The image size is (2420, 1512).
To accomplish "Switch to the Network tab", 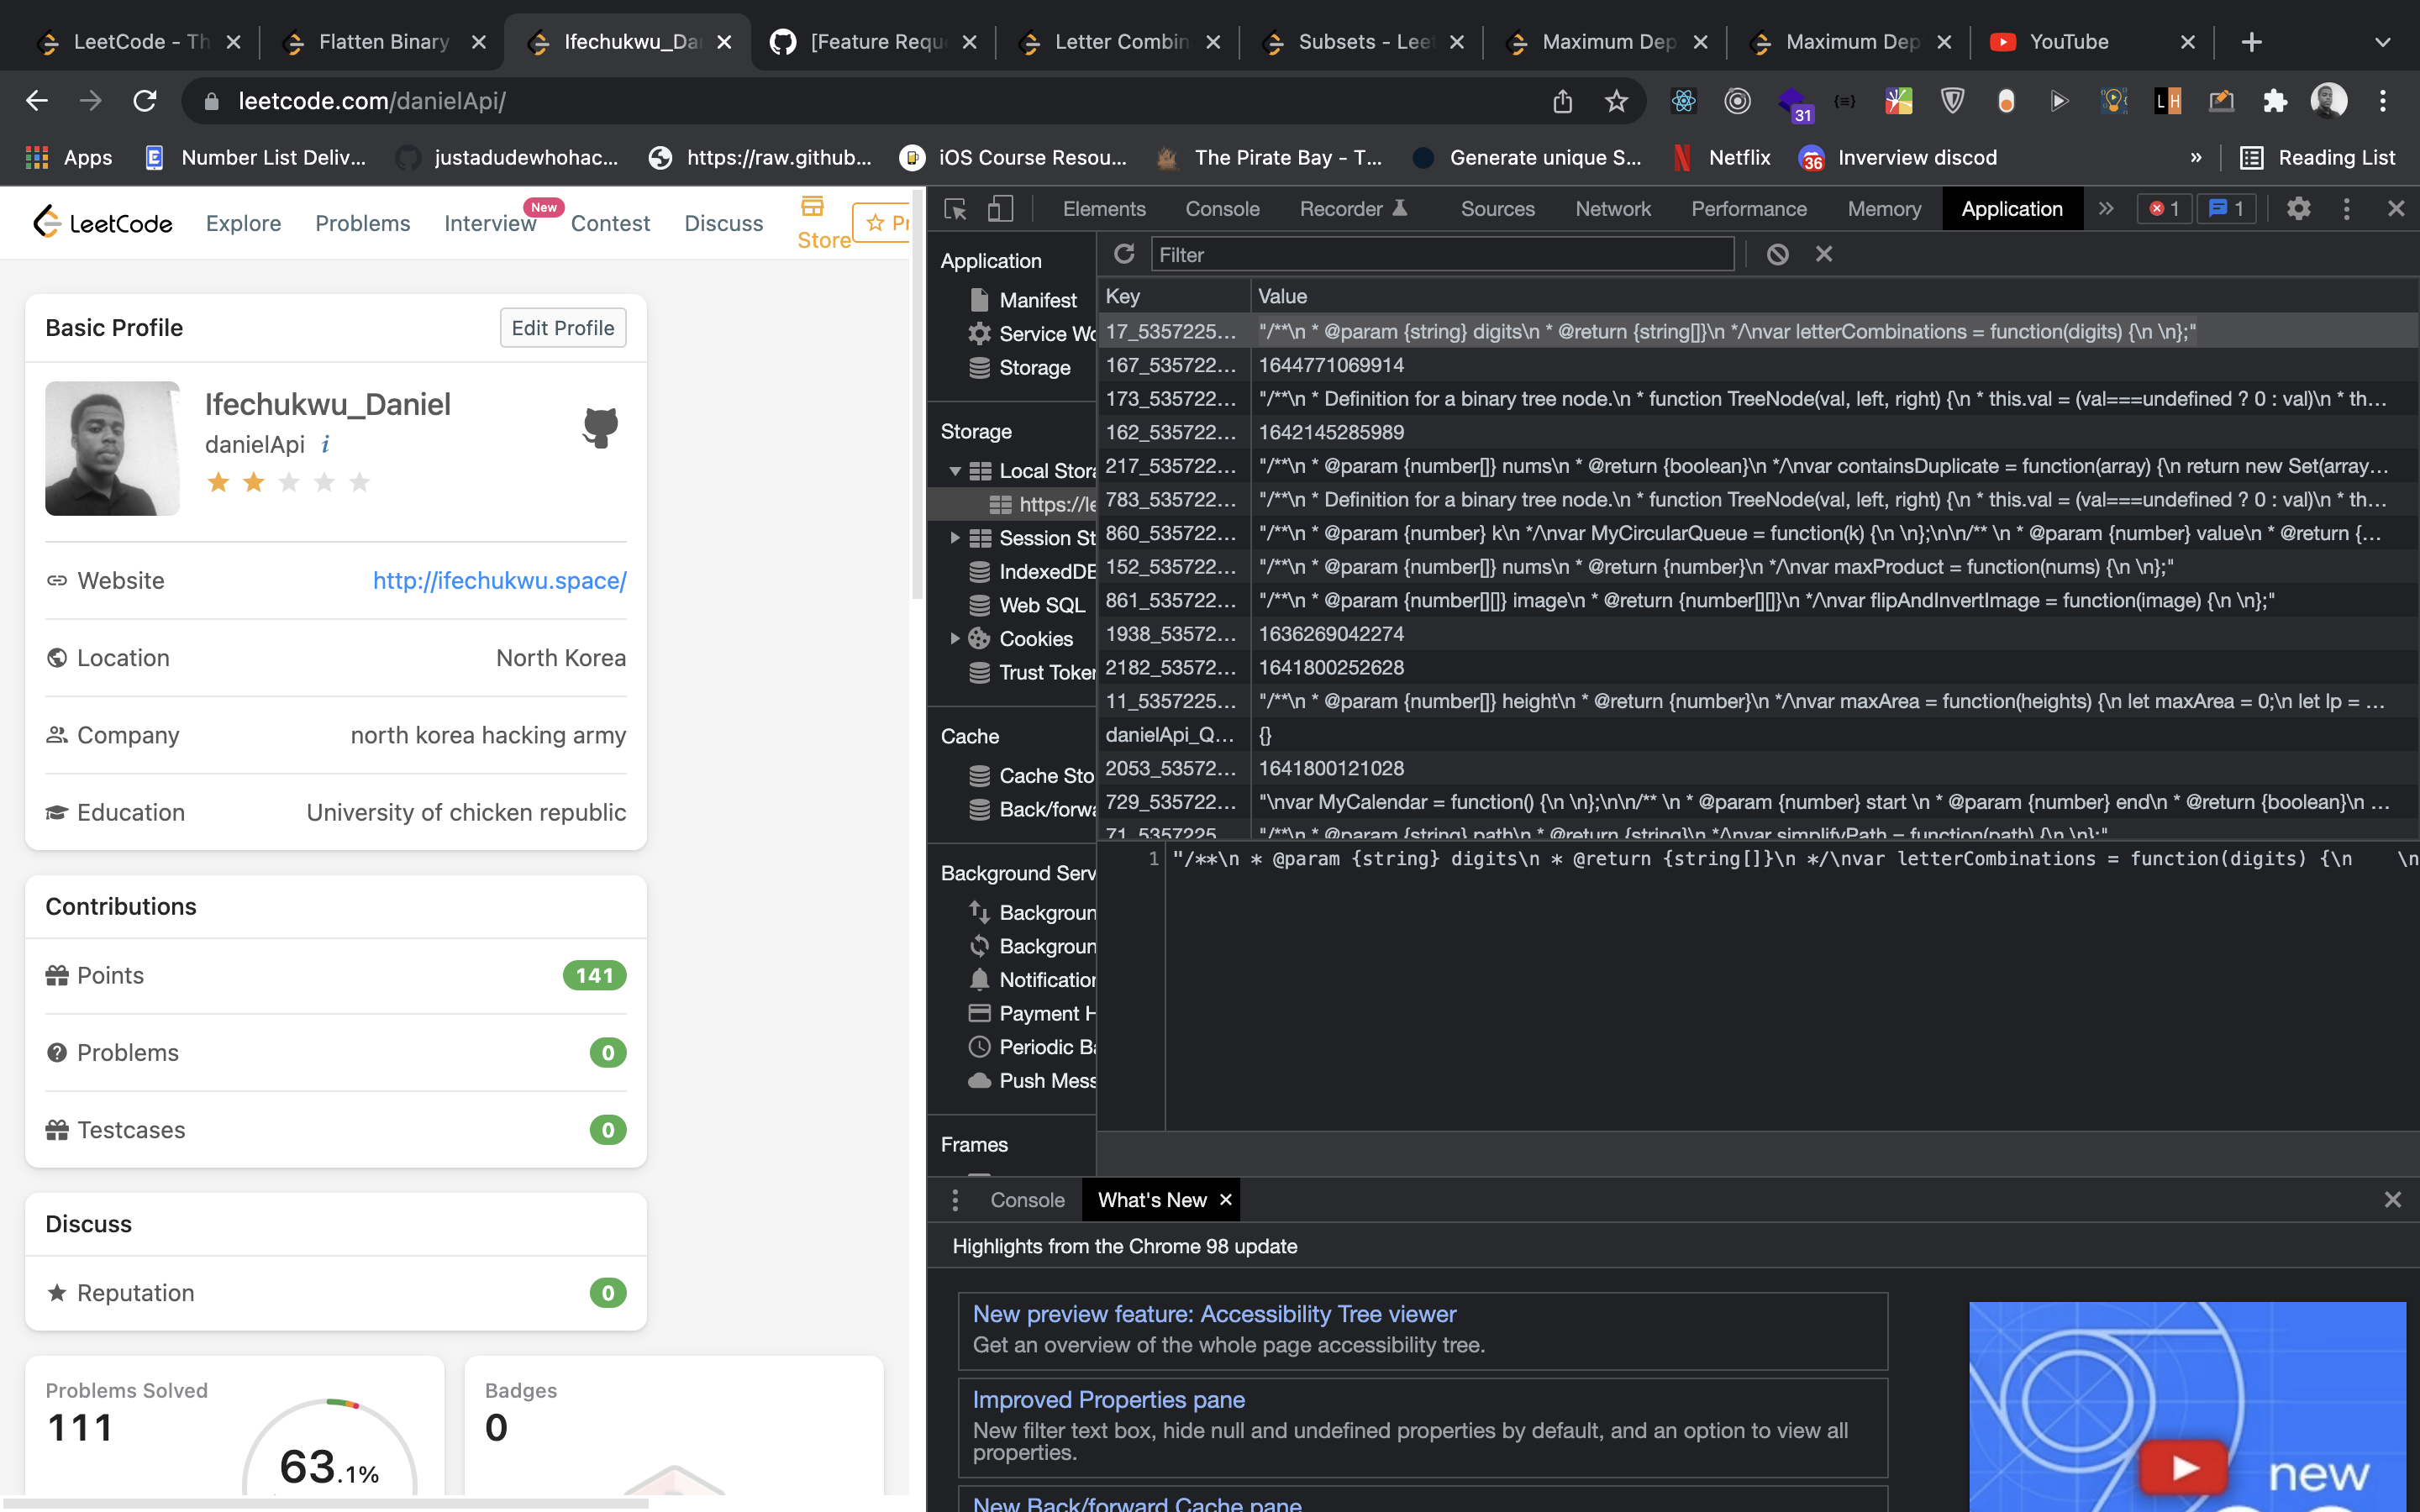I will [1613, 209].
